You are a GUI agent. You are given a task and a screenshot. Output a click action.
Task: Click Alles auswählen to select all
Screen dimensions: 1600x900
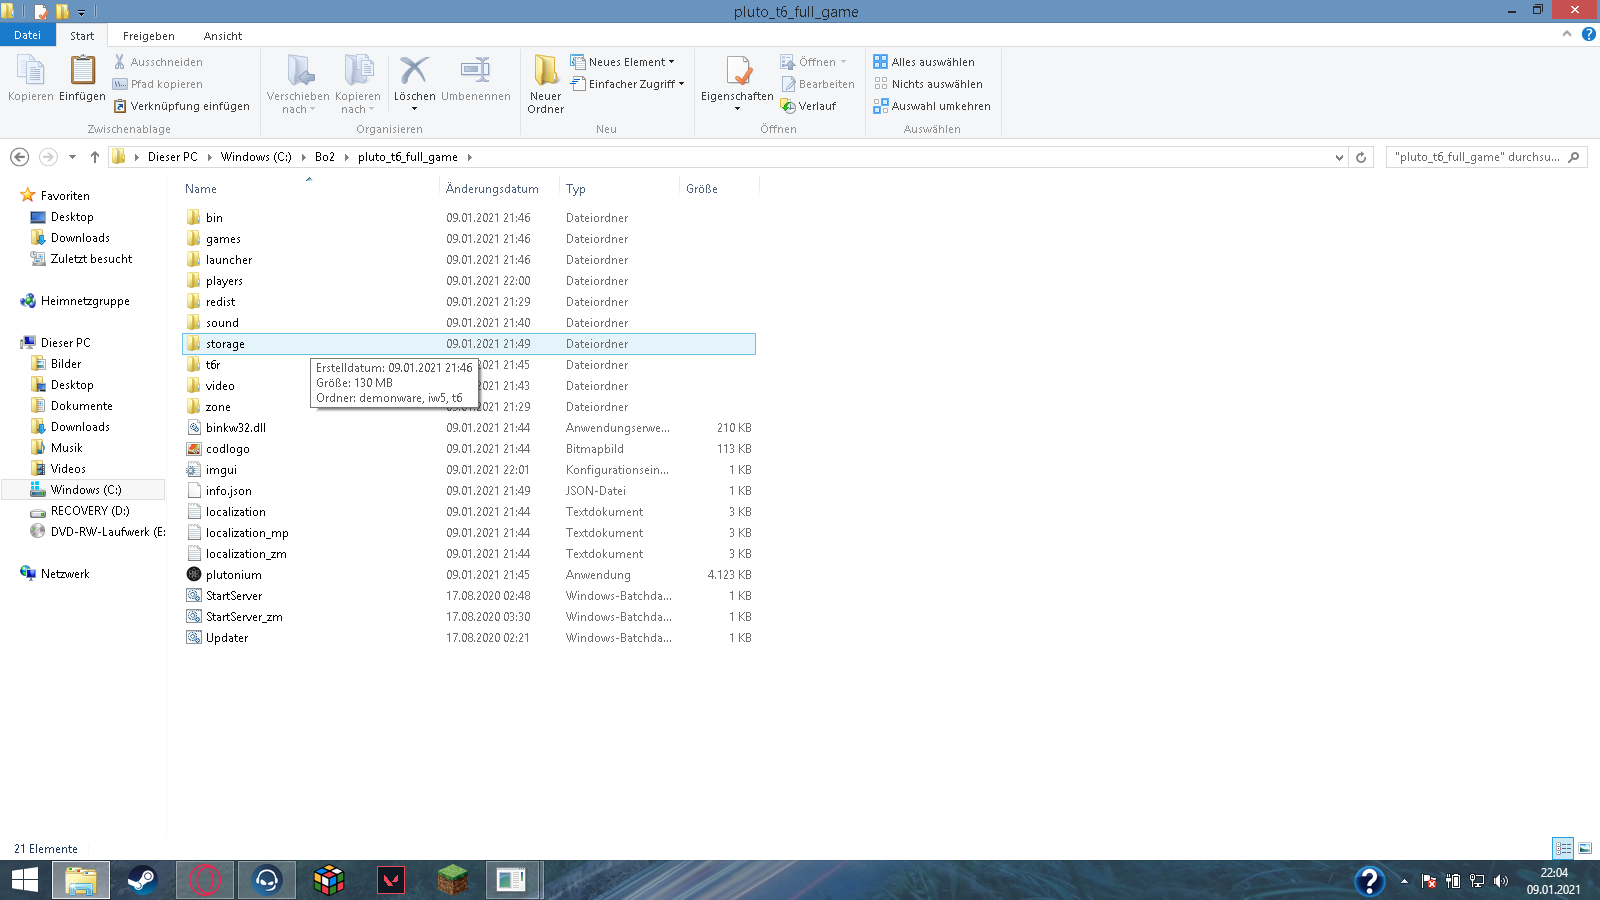click(x=923, y=62)
